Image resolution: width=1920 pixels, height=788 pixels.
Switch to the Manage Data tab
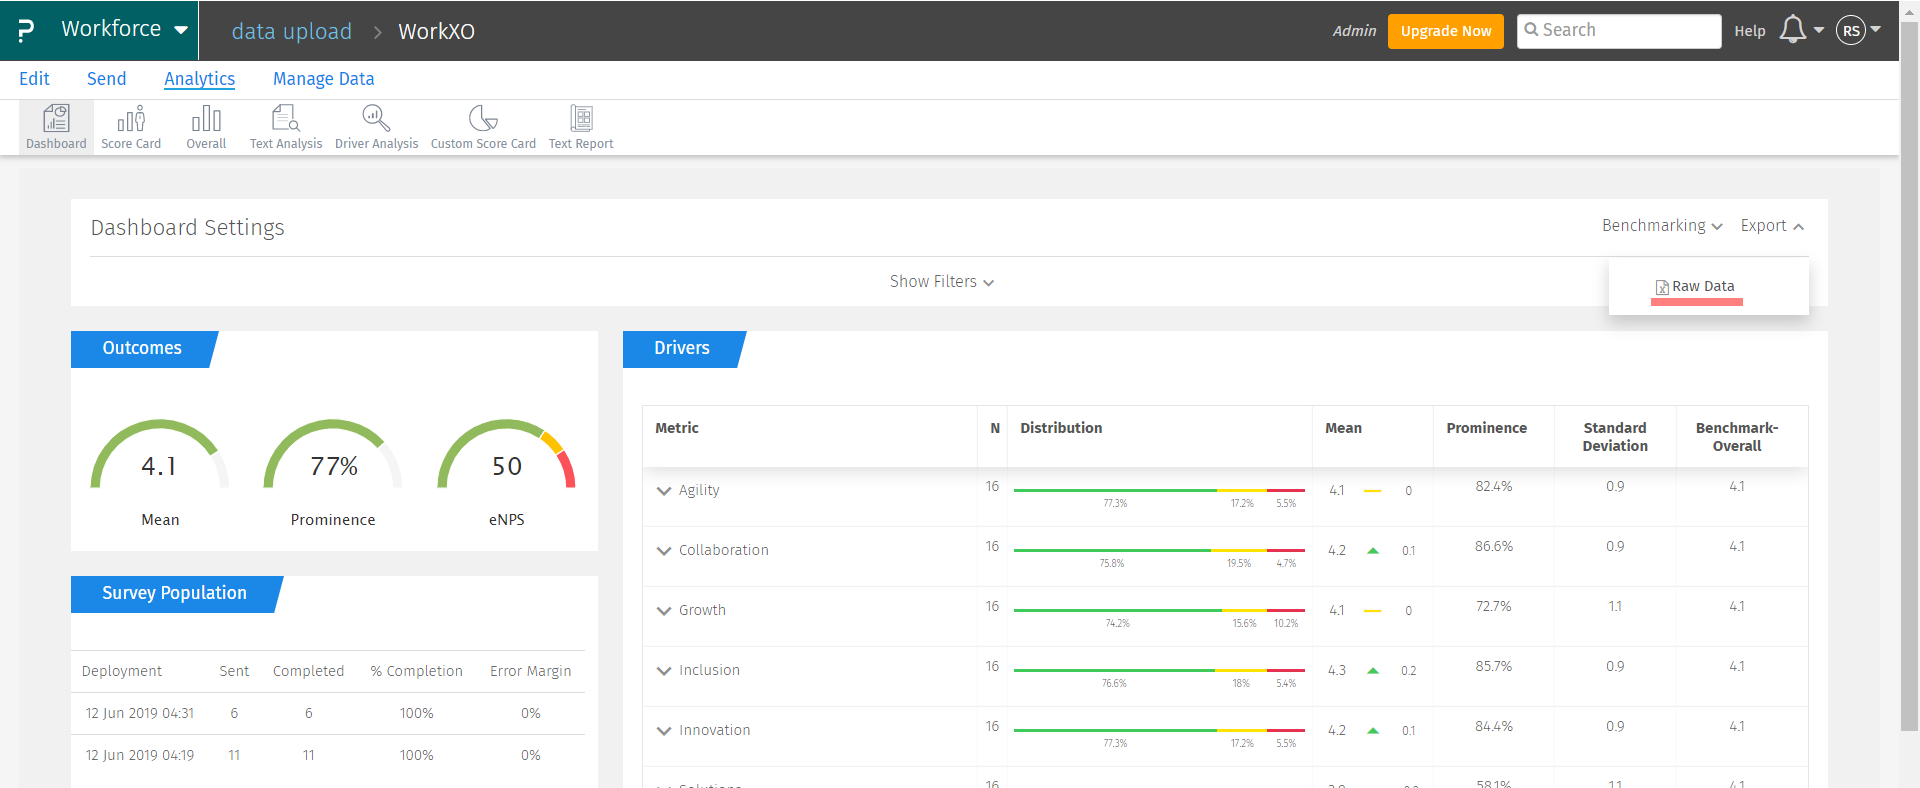323,79
